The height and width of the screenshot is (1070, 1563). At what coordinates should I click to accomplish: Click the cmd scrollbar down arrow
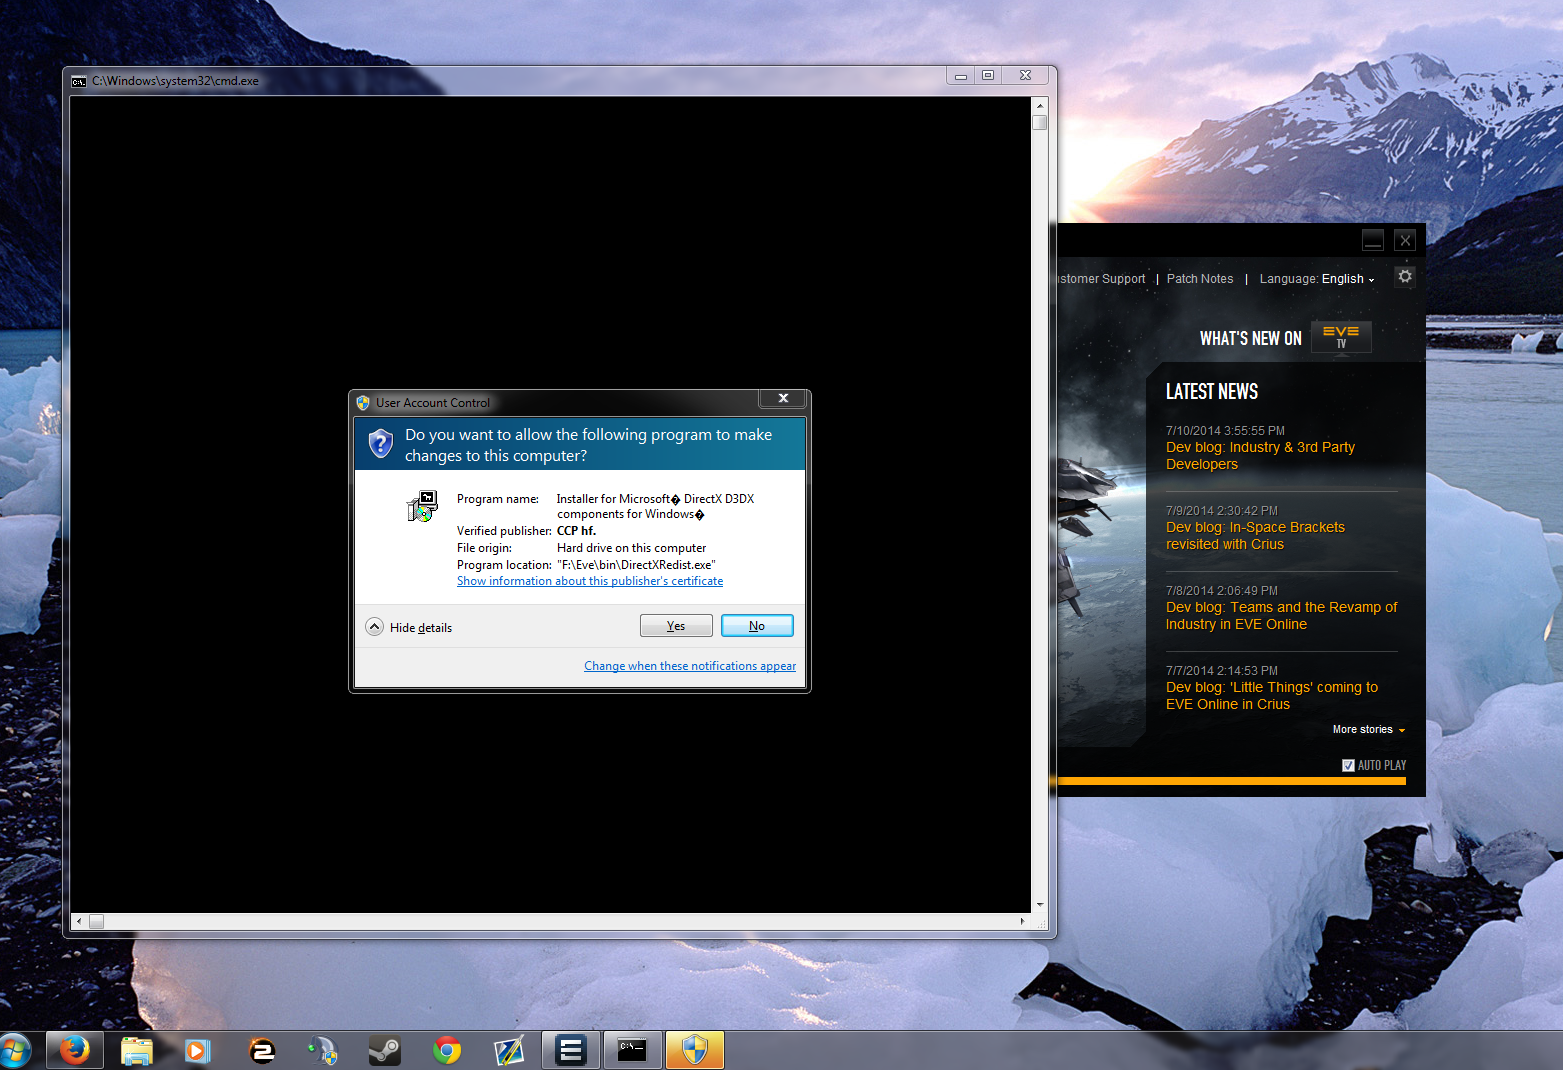1040,904
